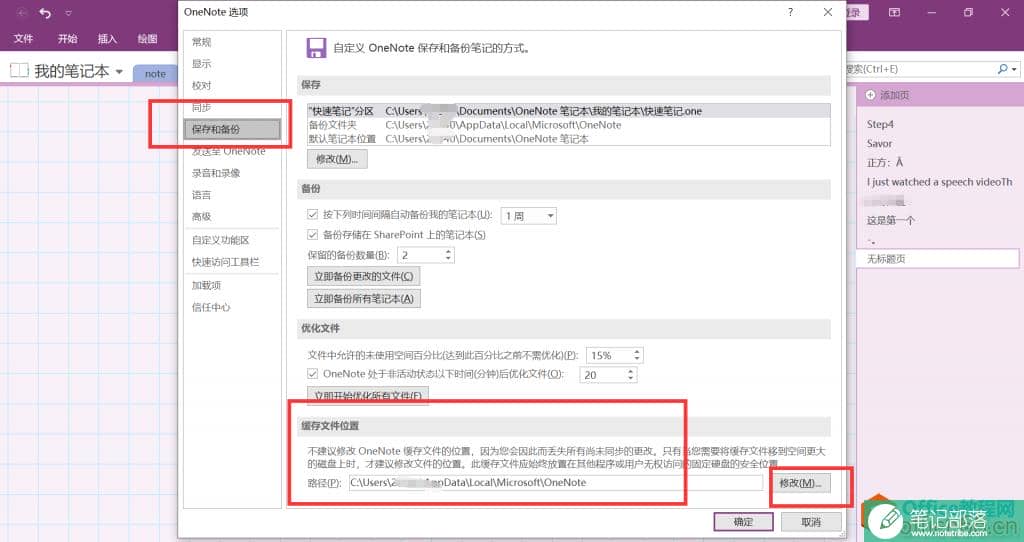The image size is (1024, 542).
Task: Select 高级 in options sidebar
Action: [x=232, y=216]
